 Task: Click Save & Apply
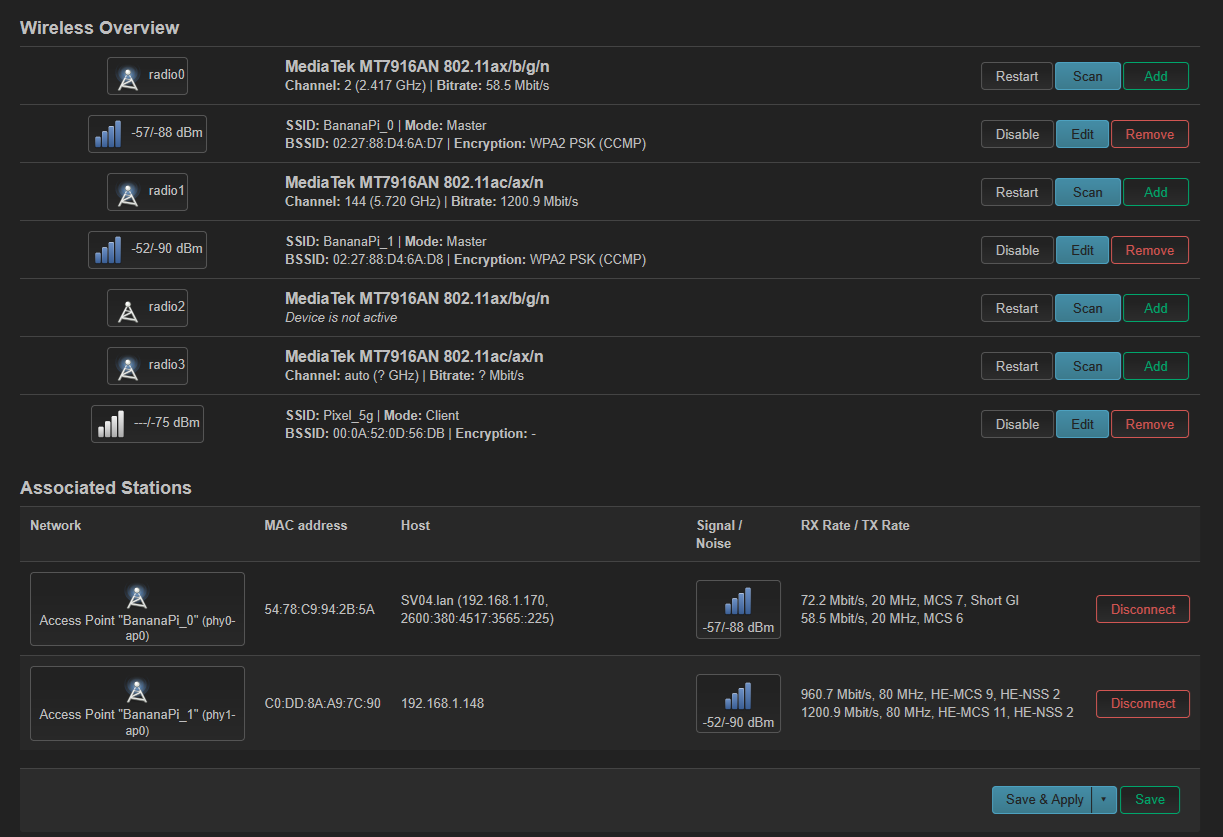tap(1044, 799)
